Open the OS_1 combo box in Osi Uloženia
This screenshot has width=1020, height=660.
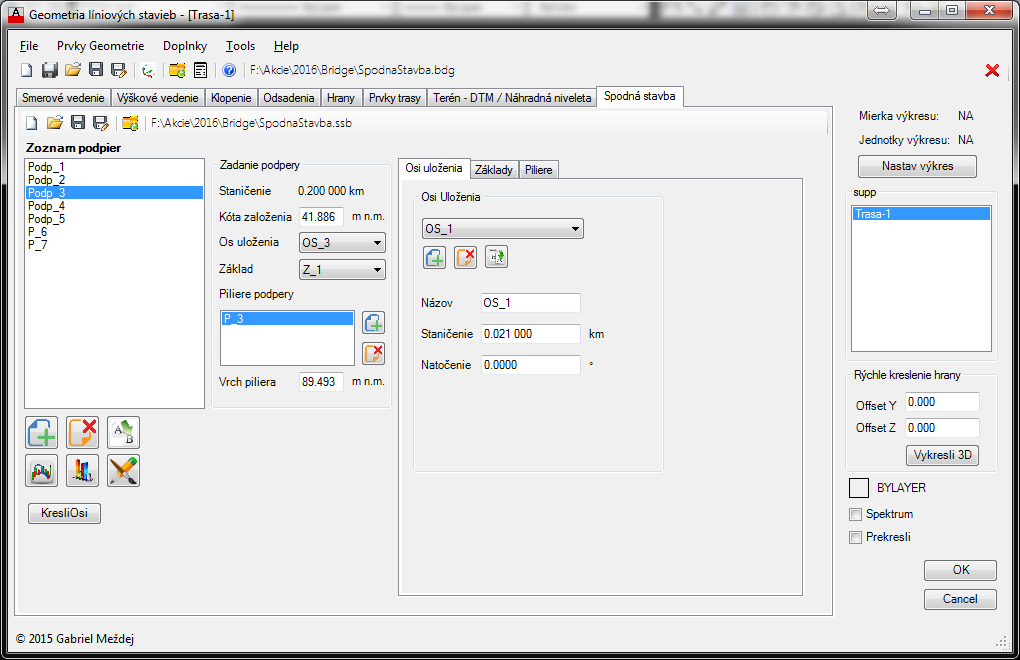[503, 229]
